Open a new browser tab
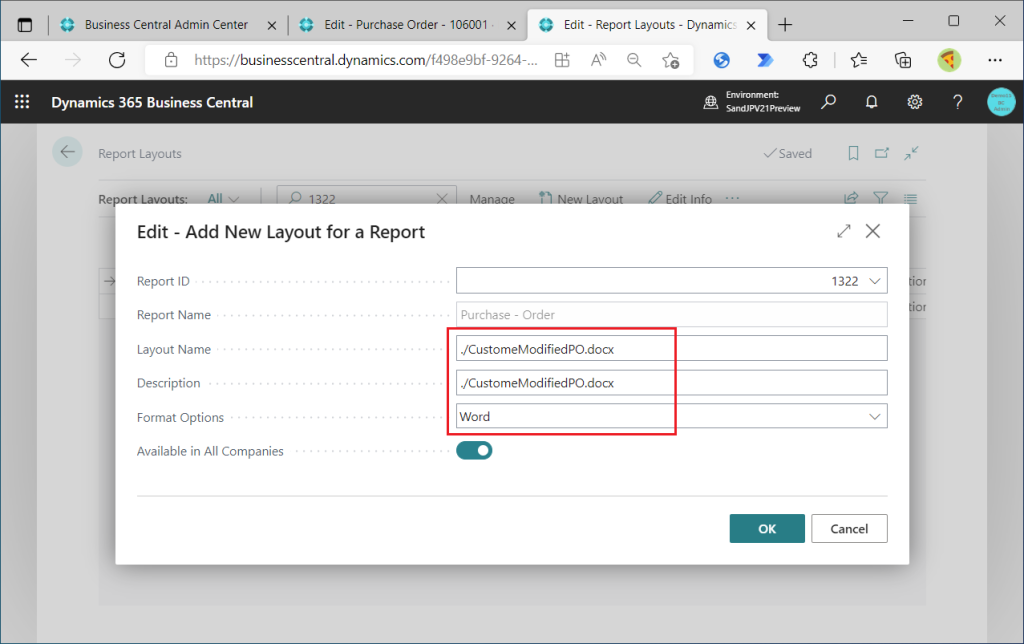The width and height of the screenshot is (1024, 644). 785,25
